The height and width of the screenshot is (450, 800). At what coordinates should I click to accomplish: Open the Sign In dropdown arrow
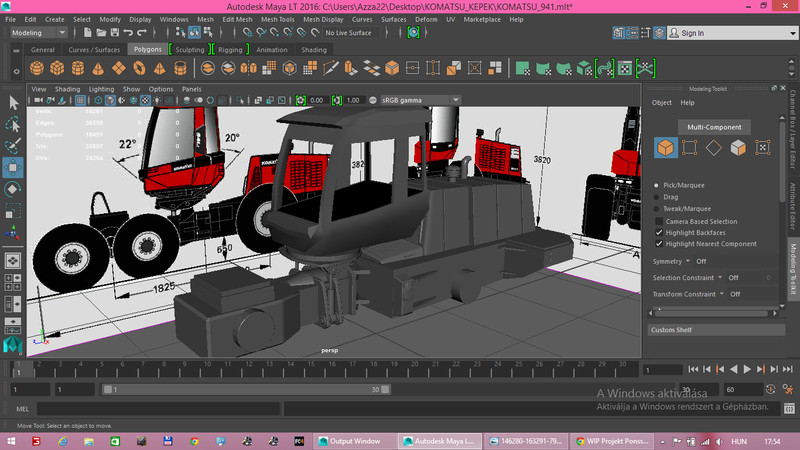[x=792, y=33]
